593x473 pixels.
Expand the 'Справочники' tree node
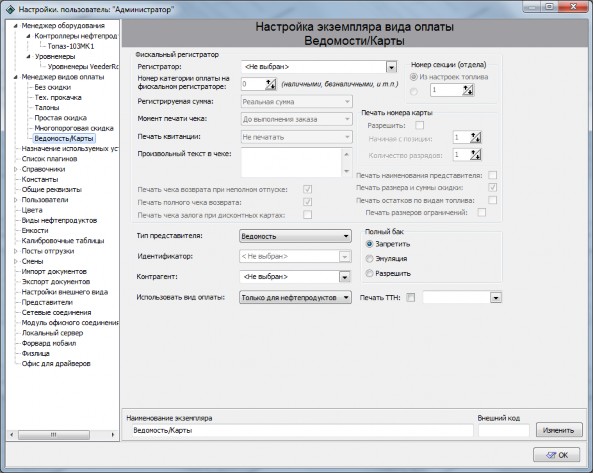pos(16,169)
